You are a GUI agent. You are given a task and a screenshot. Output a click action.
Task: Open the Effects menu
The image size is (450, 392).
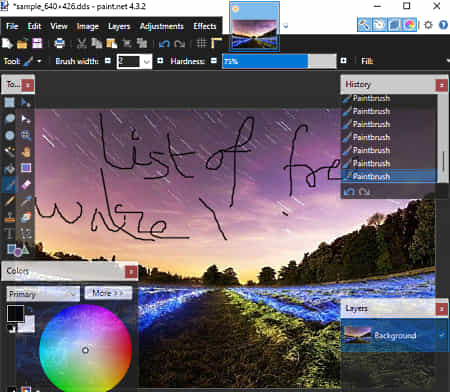coord(205,26)
